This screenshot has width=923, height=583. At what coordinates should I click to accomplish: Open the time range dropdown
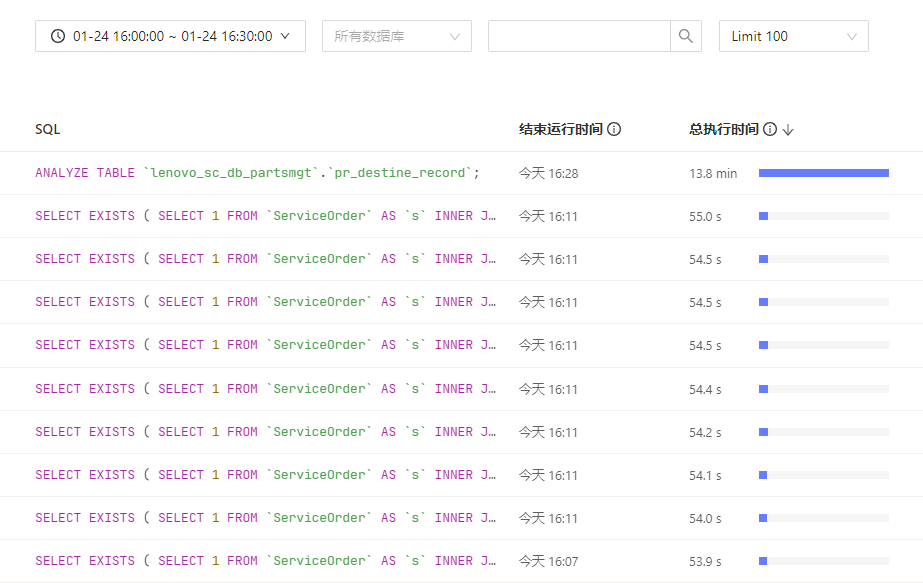coord(170,36)
